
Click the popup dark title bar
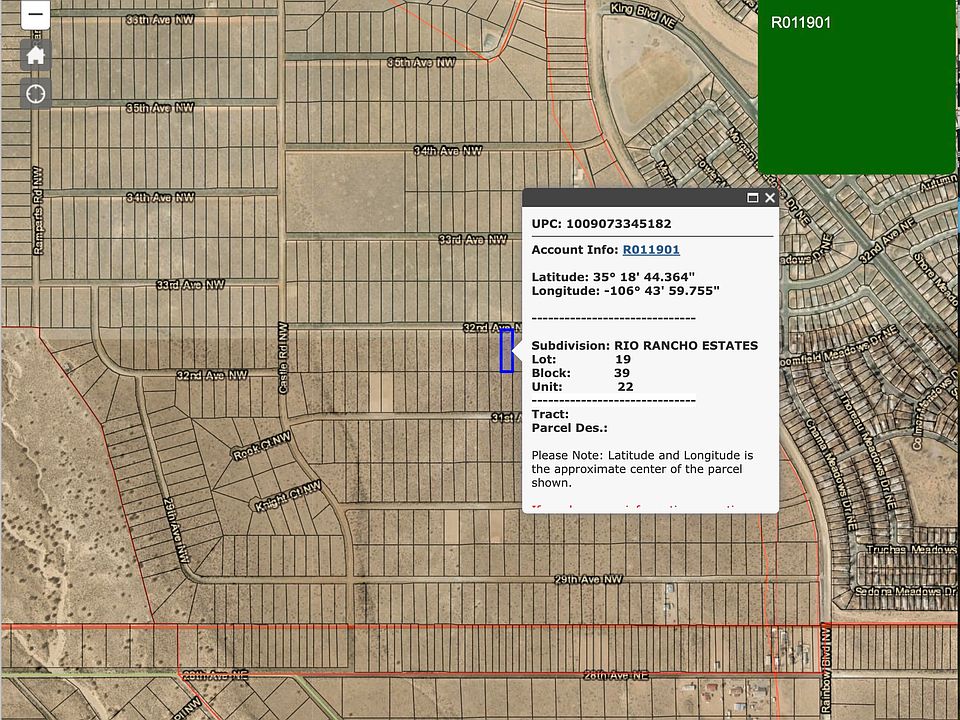point(630,198)
